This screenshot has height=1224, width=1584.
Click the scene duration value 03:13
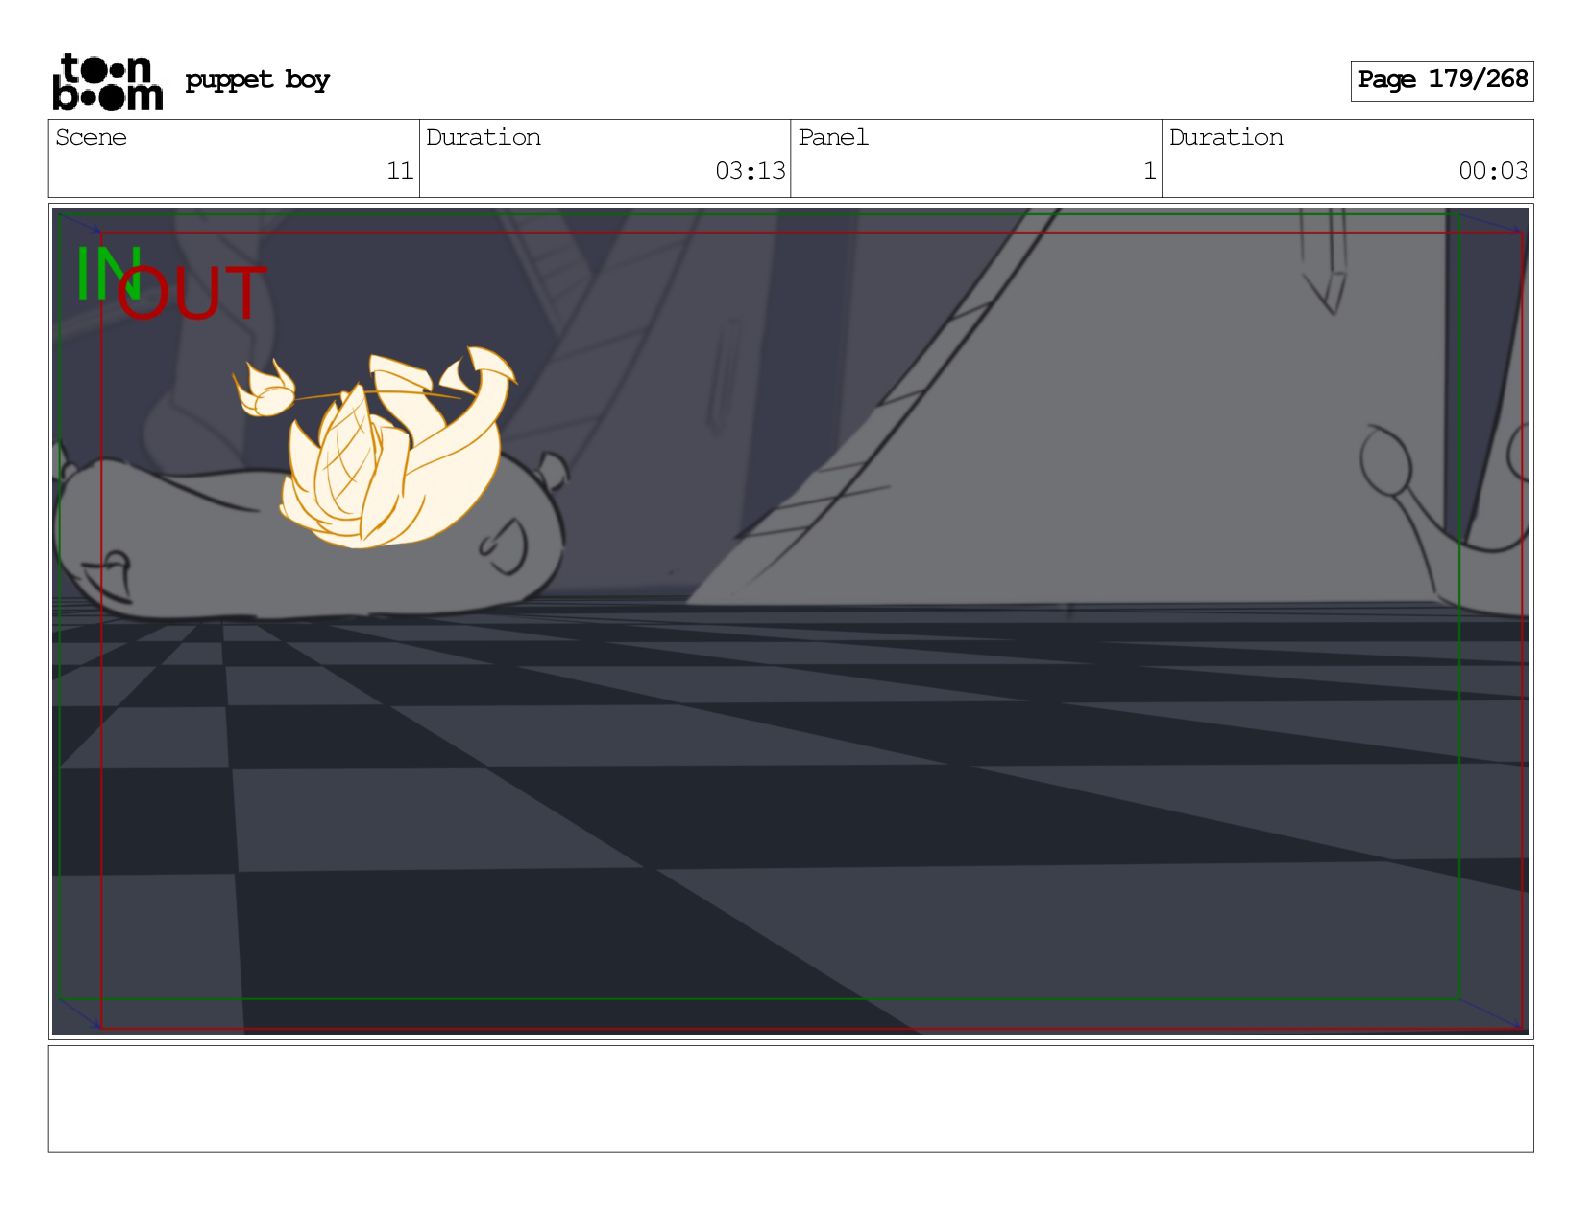750,171
